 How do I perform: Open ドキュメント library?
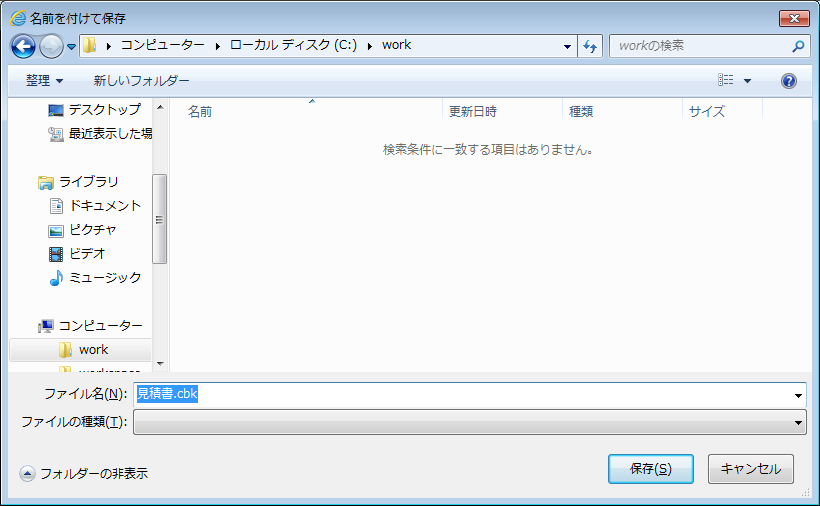click(105, 206)
